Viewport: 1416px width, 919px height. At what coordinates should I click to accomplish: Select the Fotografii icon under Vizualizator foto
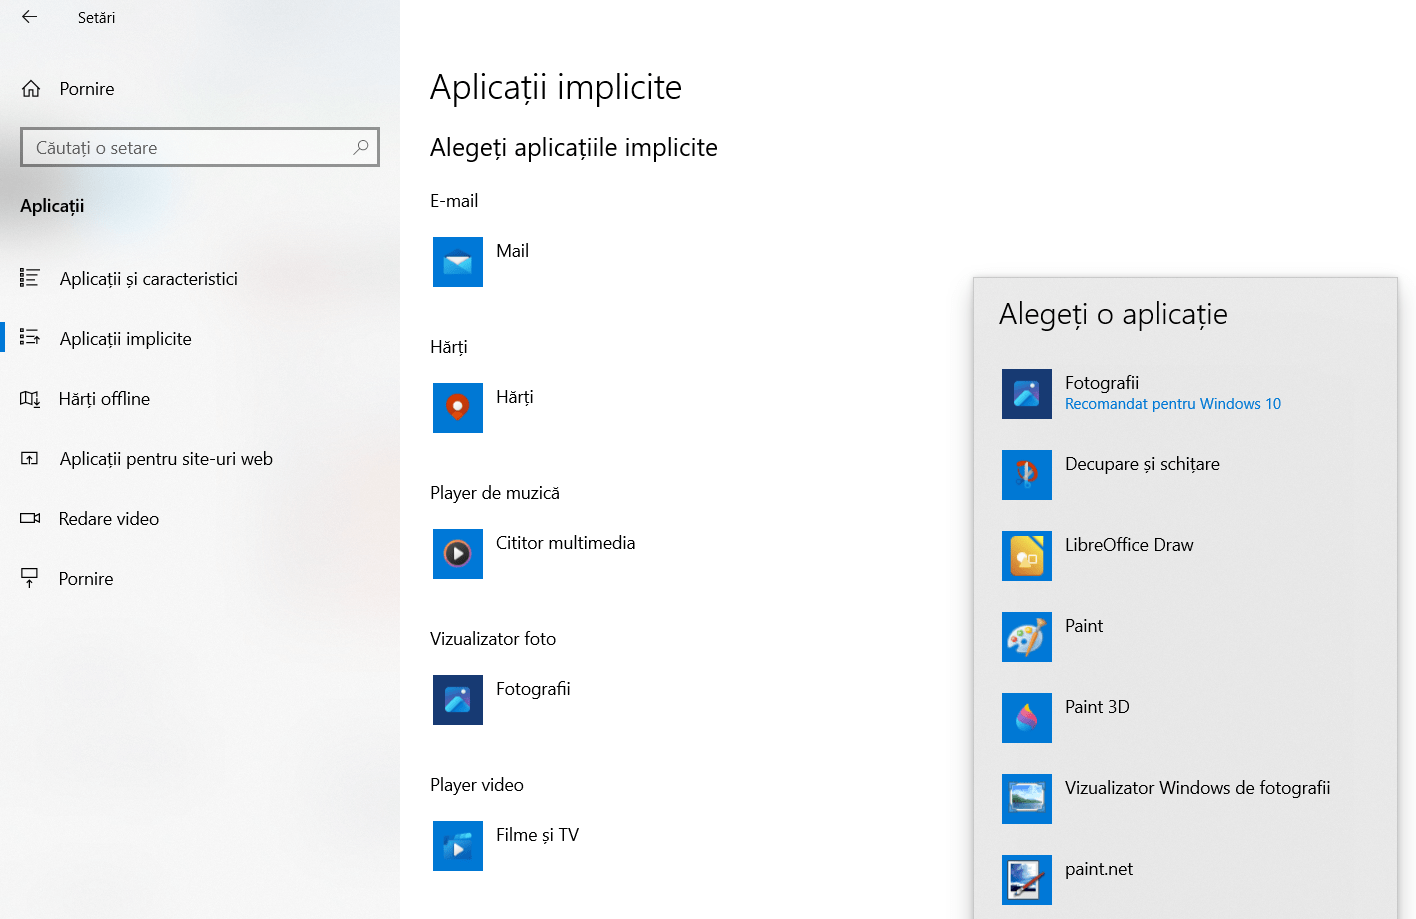click(457, 700)
